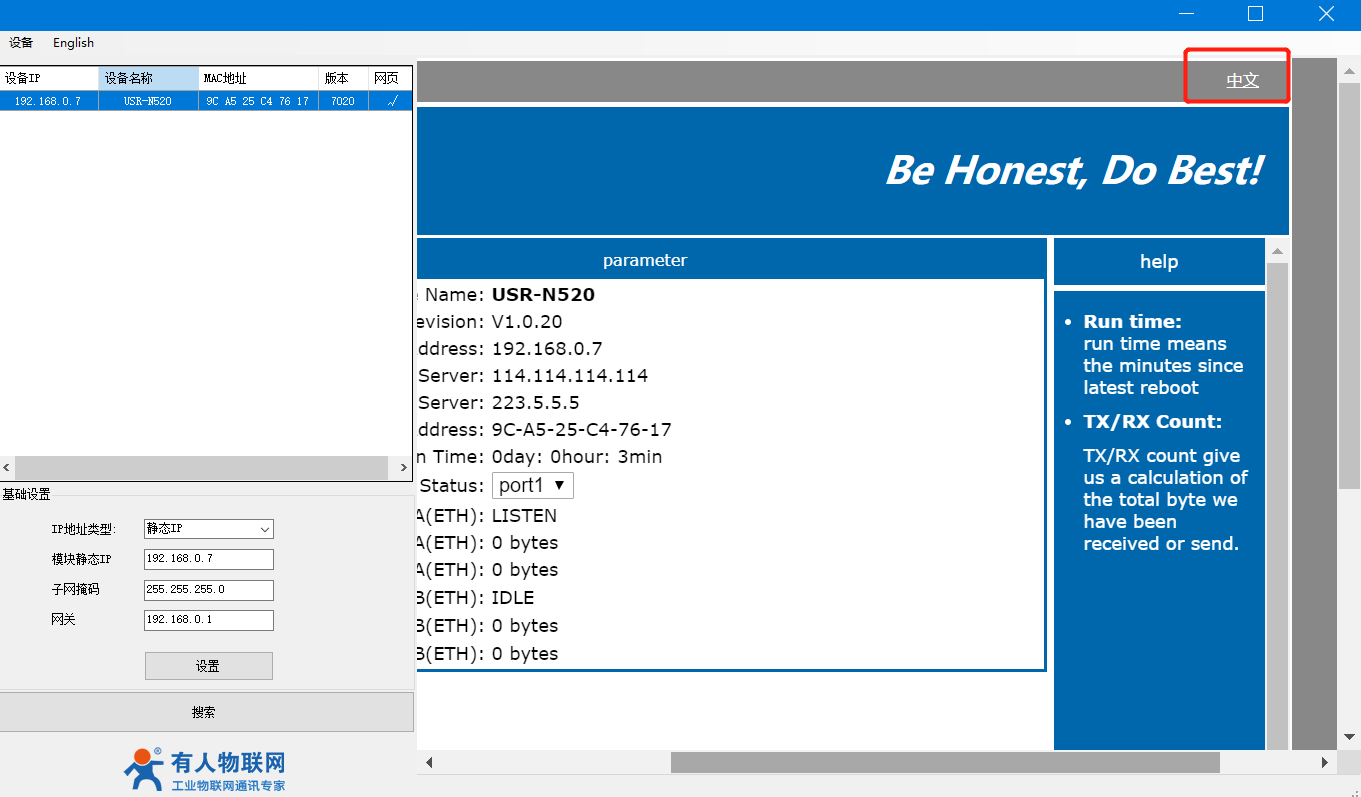This screenshot has height=797, width=1361.
Task: Click the web page's vertical scroll up arrow
Action: (x=1348, y=69)
